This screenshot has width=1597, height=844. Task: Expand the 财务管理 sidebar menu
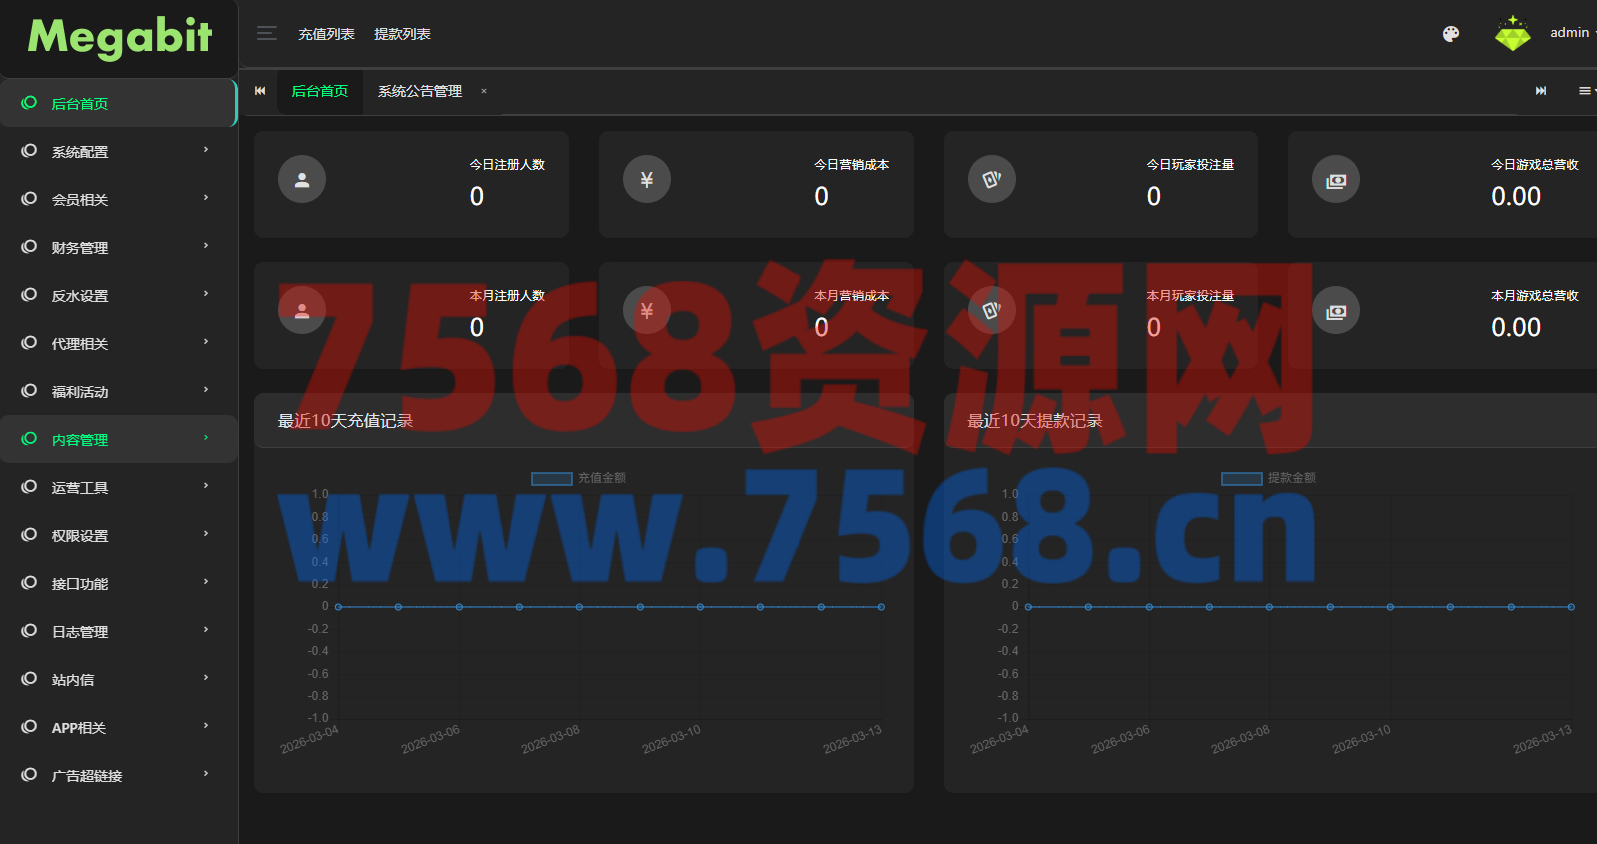pos(118,247)
